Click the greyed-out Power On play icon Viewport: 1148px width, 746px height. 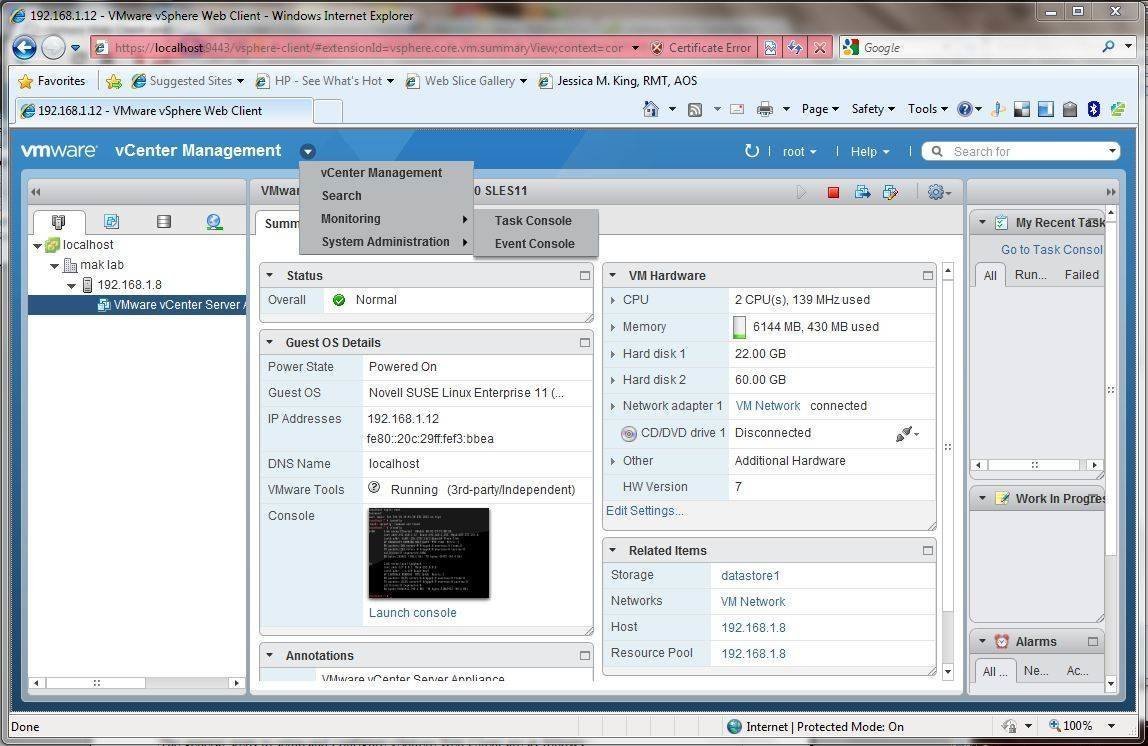(802, 193)
